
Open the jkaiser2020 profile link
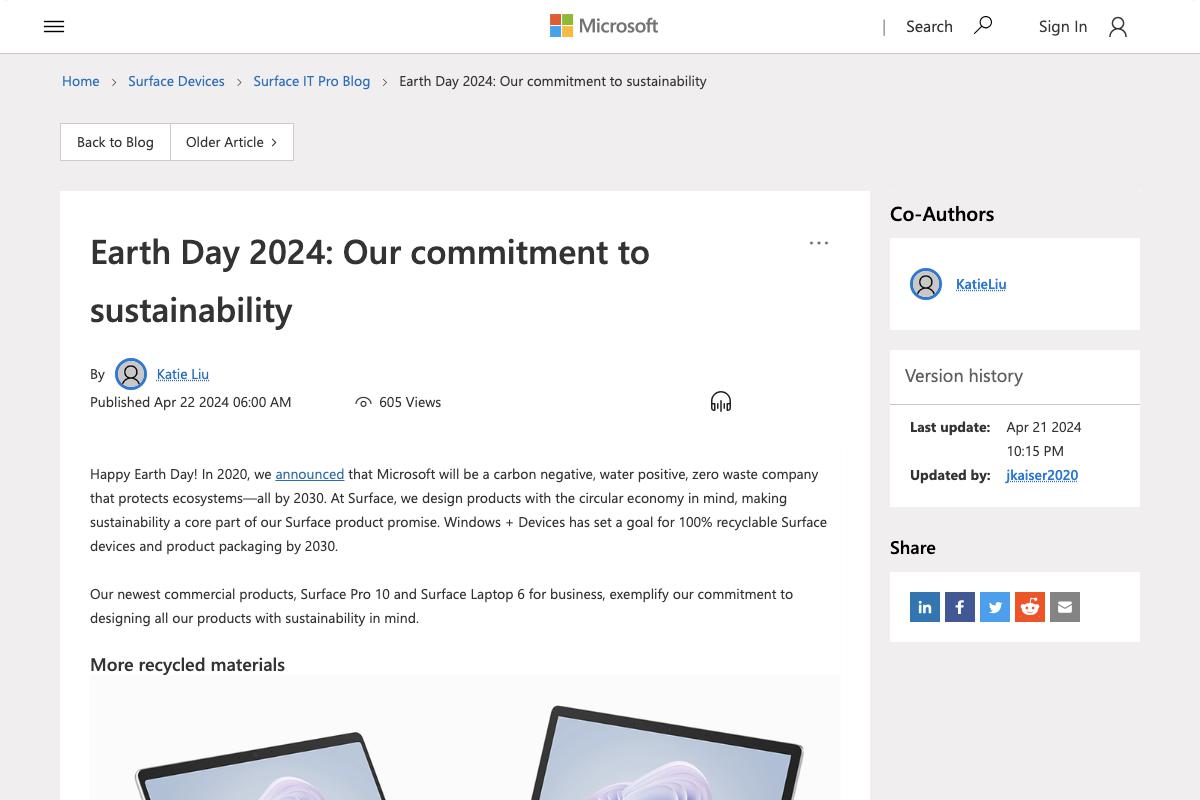1042,475
